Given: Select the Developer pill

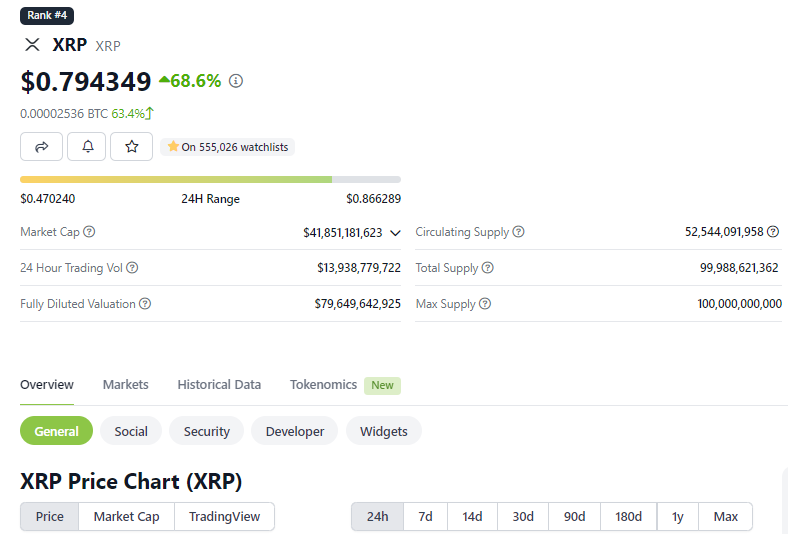Looking at the screenshot, I should tap(295, 431).
